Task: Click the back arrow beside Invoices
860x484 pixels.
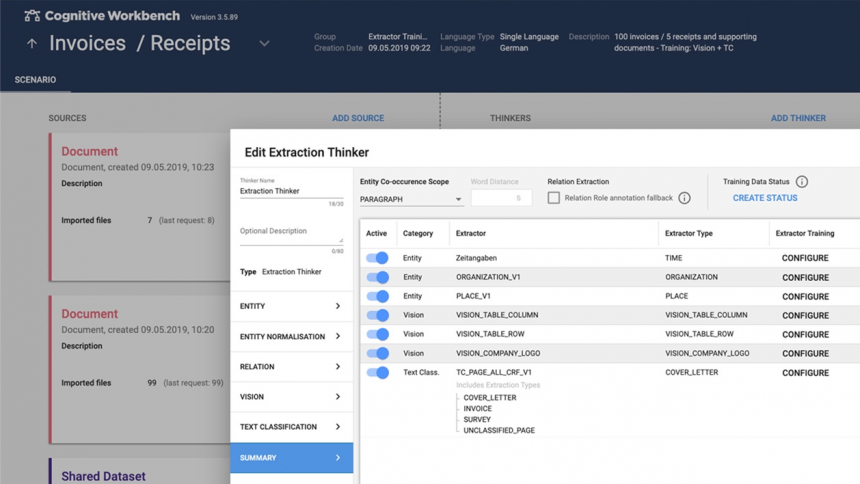Action: (32, 44)
